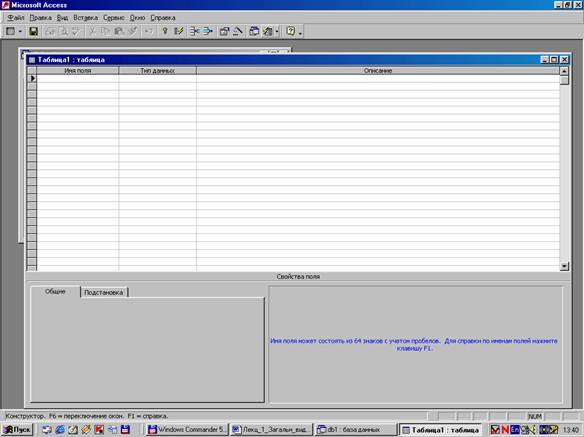
Task: Click the Undo toolbar icon
Action: pos(149,31)
